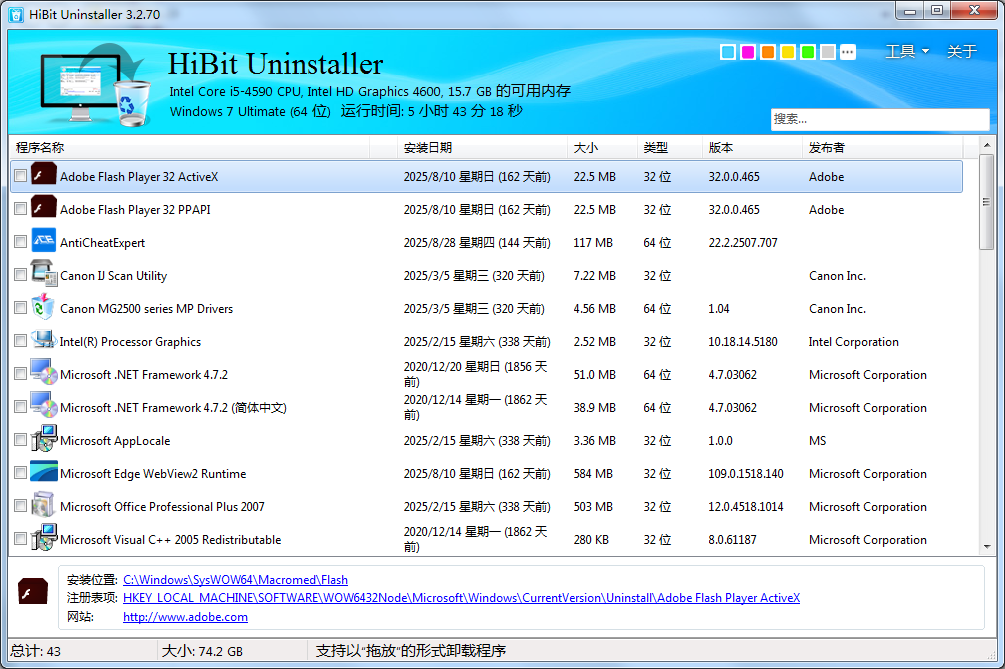Click the Canon MG2500 series MP Drivers icon
Screen dimensions: 1005x669
[x=43, y=308]
